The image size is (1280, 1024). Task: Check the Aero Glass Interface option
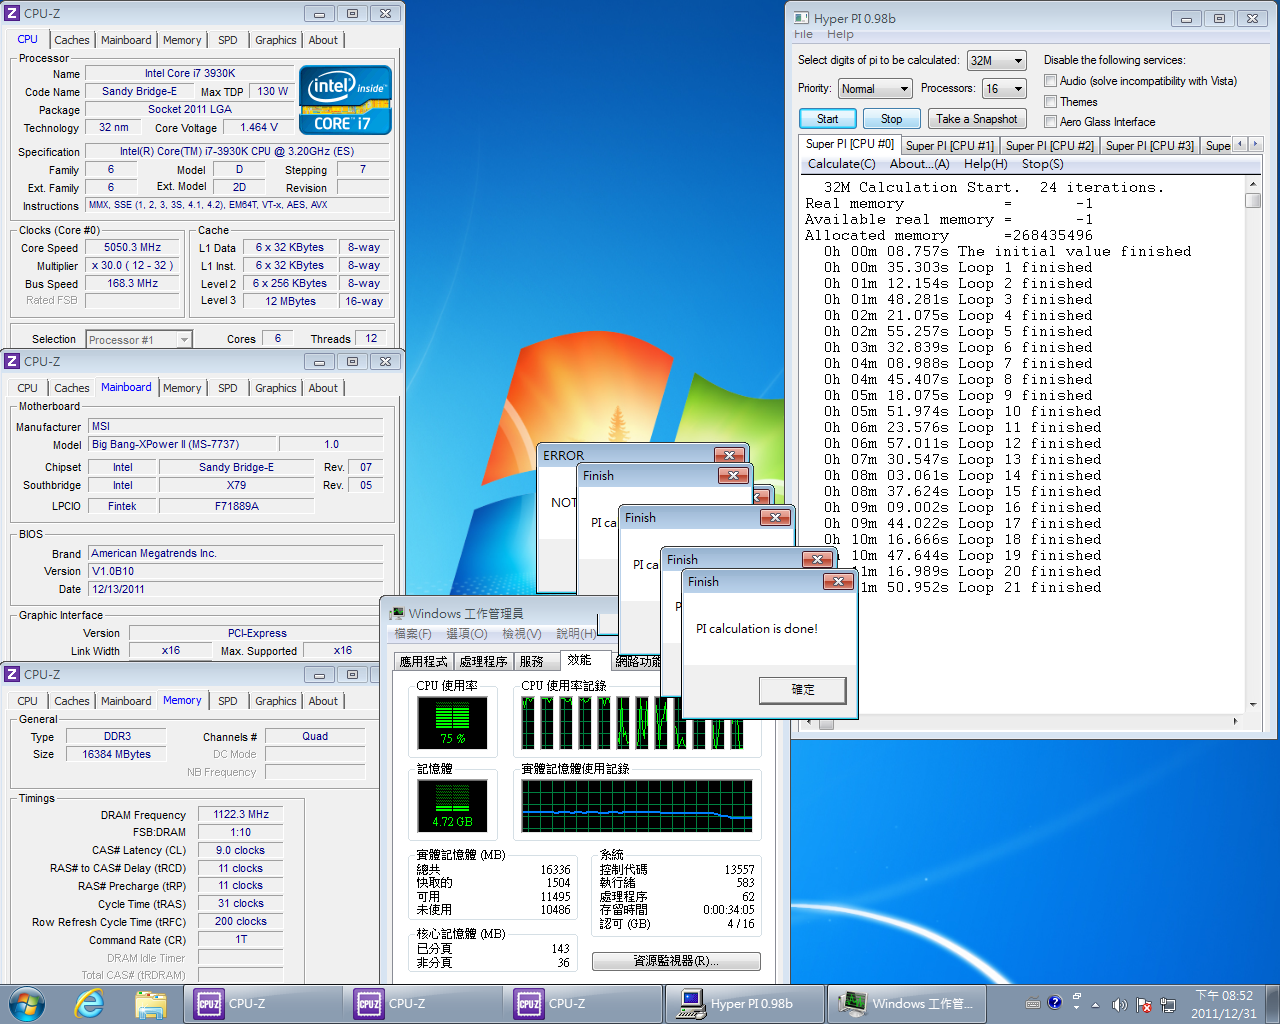tap(1051, 122)
